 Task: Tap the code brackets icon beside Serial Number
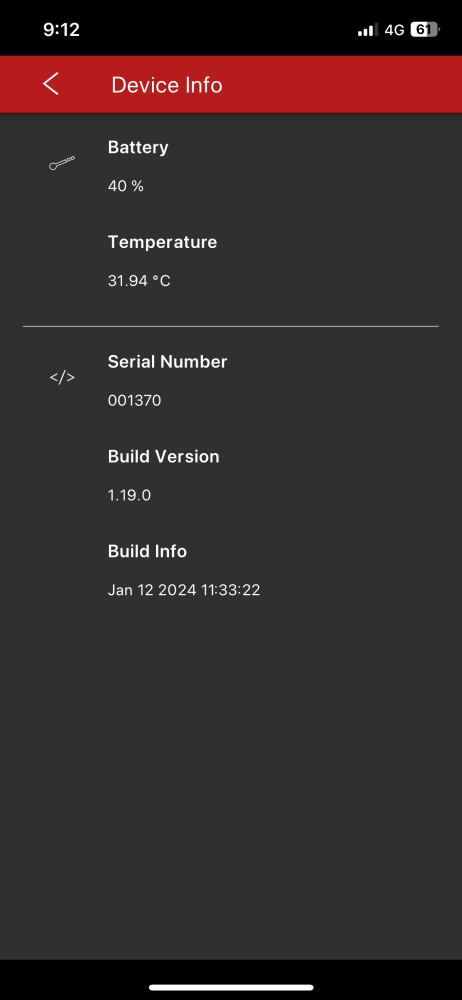(x=62, y=378)
